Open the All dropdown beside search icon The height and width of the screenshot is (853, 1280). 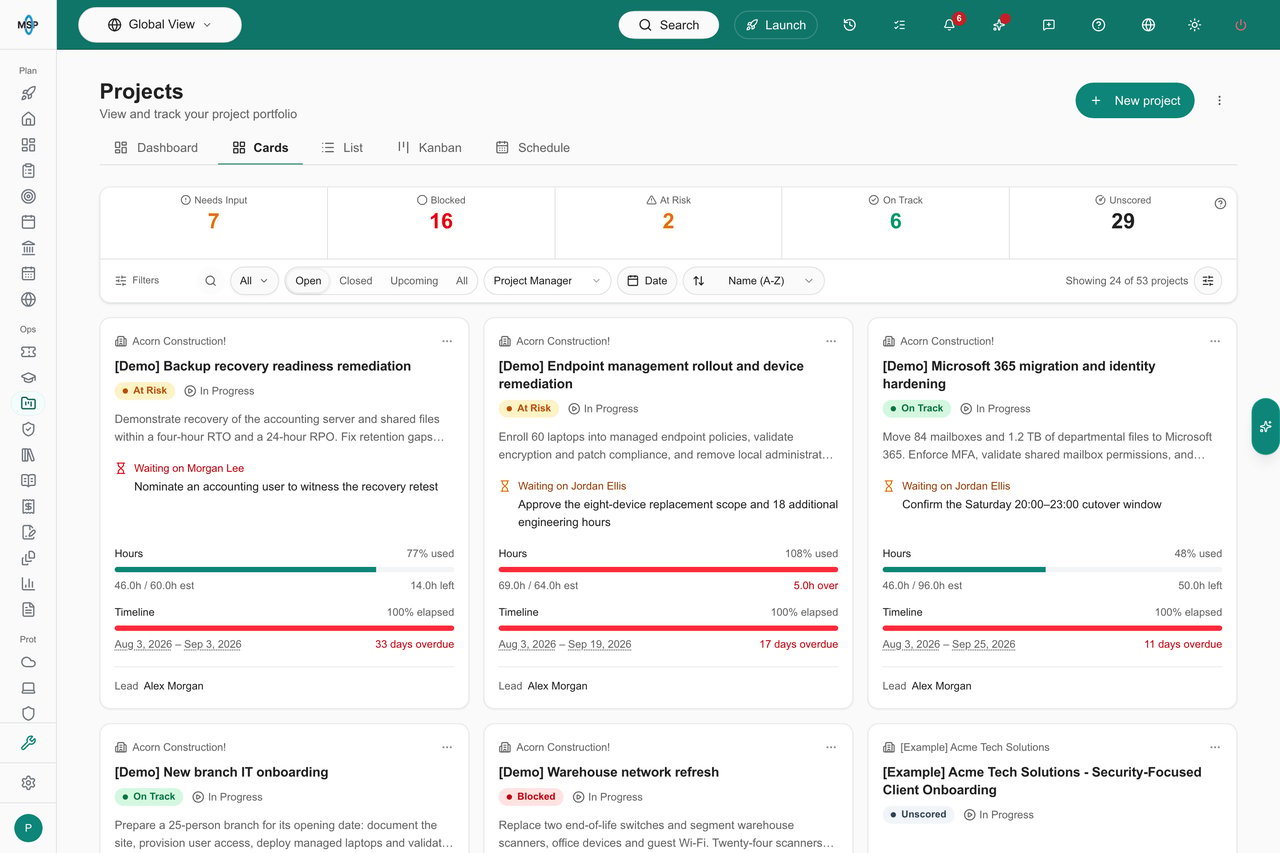pos(255,281)
